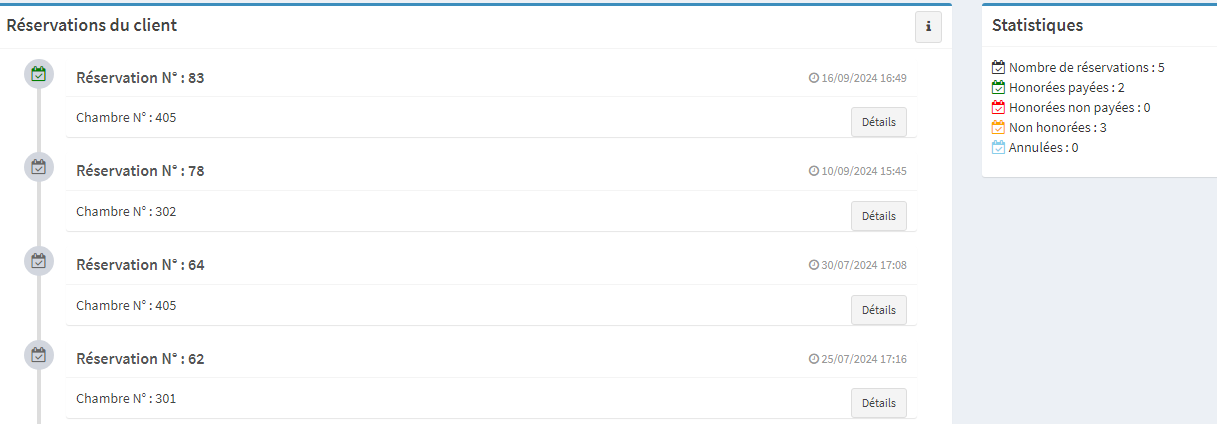Click the clock icon beside 30/07/2024 17:08

(814, 265)
